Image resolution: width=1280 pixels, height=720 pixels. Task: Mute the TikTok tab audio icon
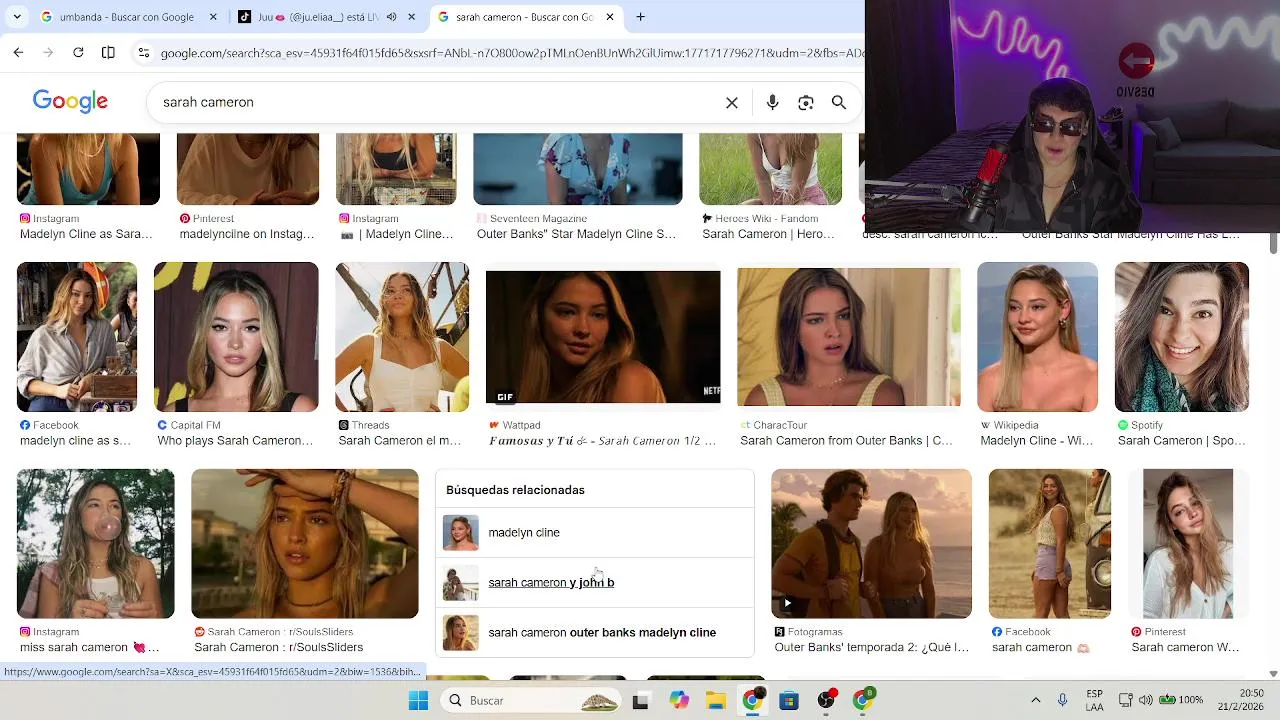391,17
